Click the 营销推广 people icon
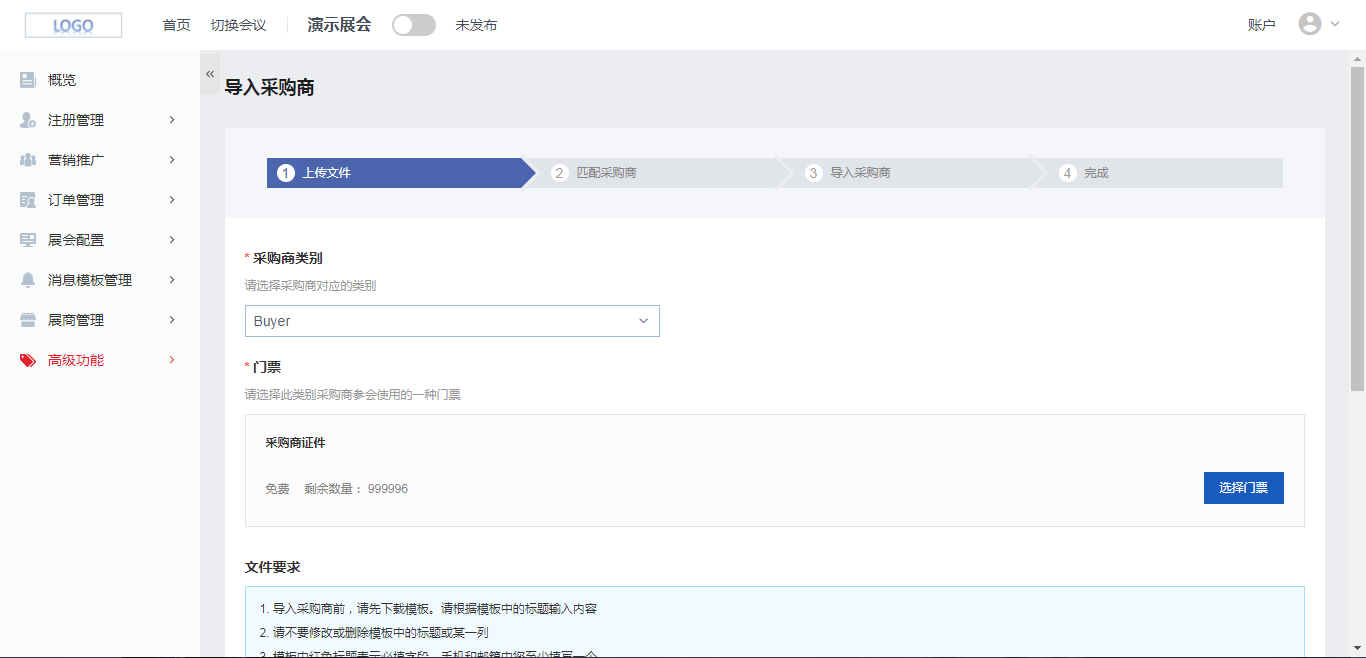 (28, 160)
